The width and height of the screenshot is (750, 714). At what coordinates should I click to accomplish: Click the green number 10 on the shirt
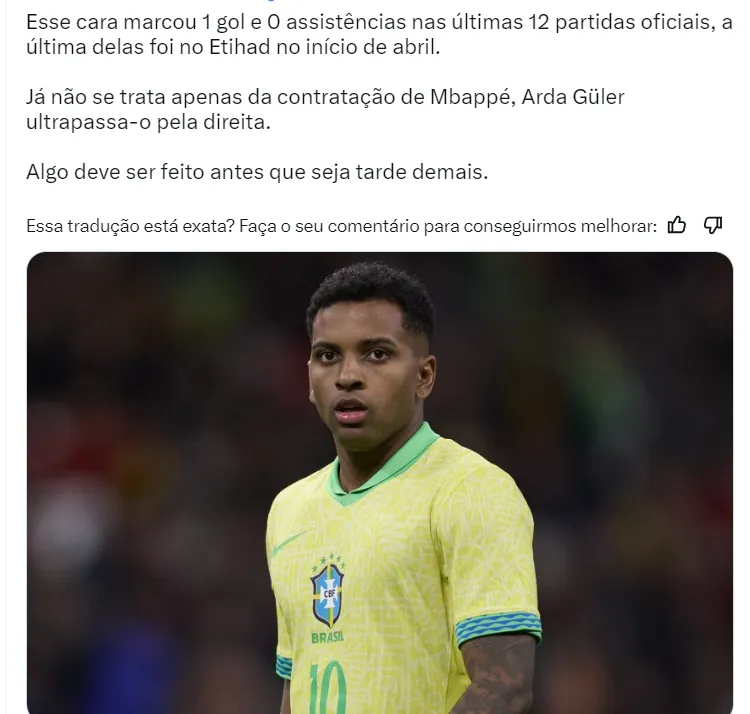pos(328,688)
